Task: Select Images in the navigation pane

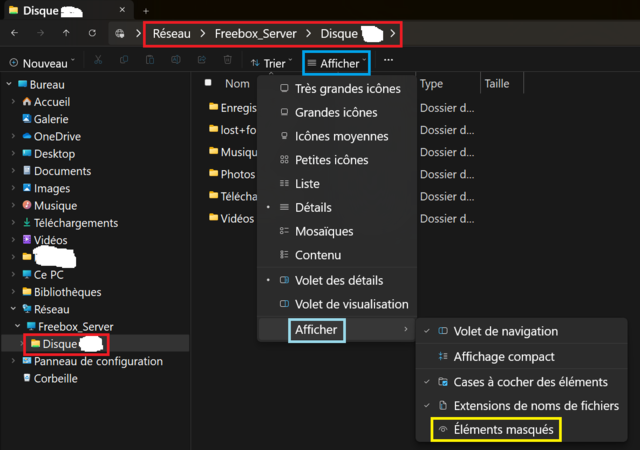Action: [x=47, y=188]
